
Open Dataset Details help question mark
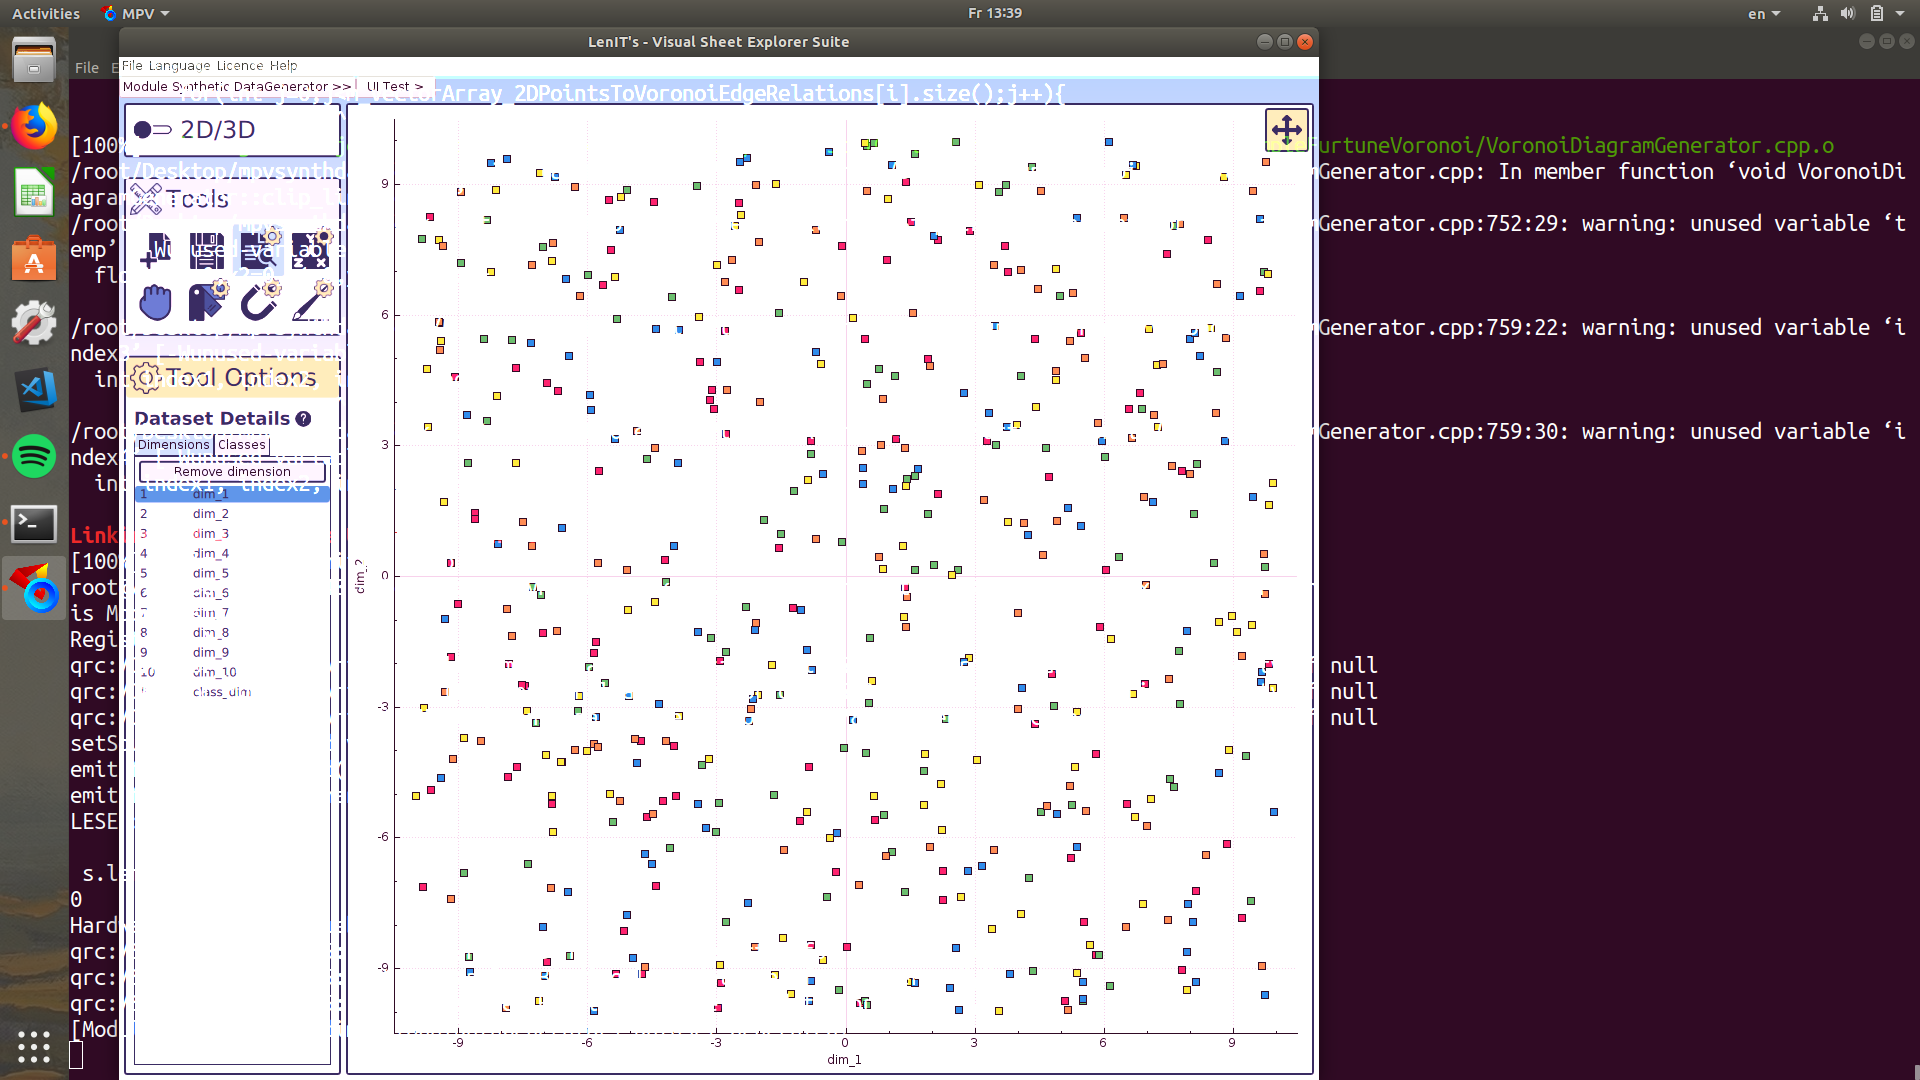coord(304,419)
